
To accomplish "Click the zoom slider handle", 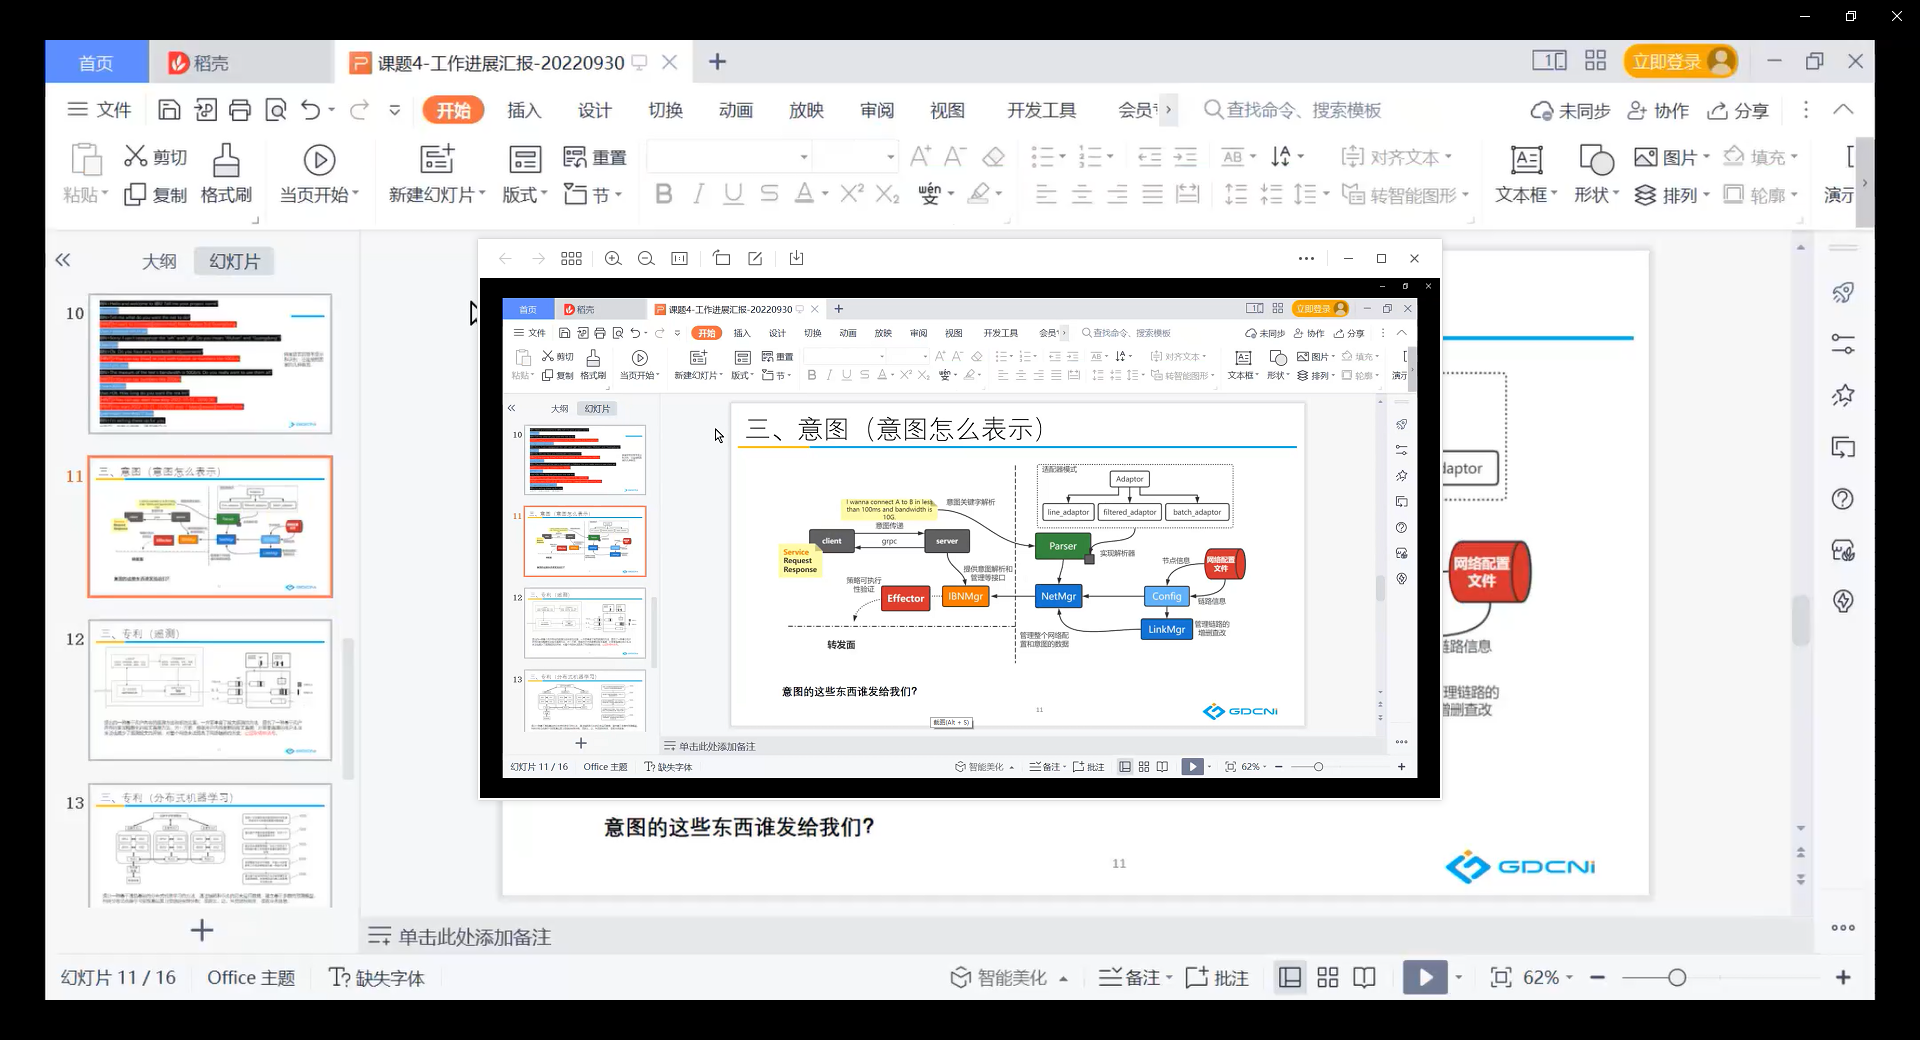I will point(1677,978).
